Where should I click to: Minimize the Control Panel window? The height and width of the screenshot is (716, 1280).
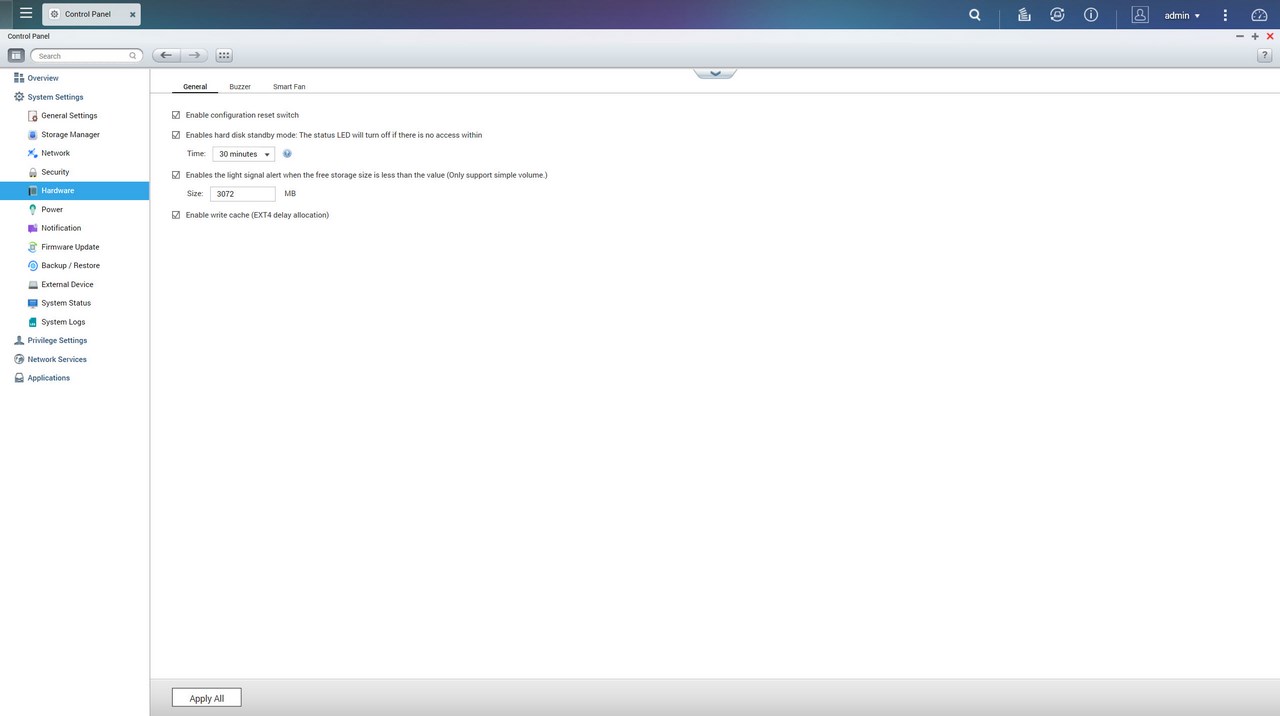[x=1240, y=36]
